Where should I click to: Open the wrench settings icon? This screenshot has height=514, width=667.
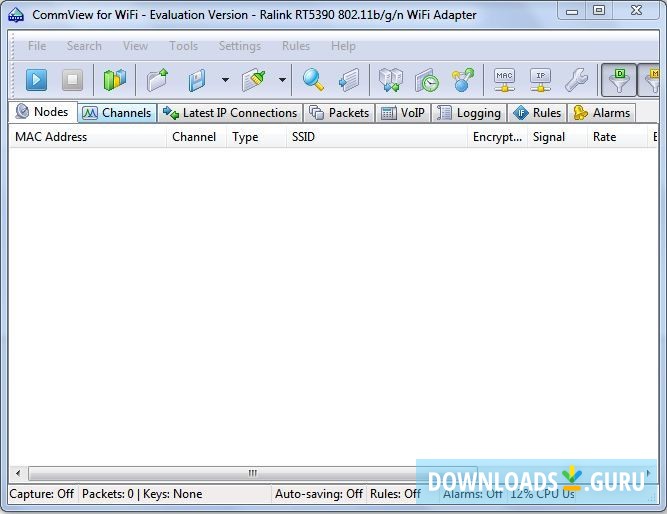[576, 80]
